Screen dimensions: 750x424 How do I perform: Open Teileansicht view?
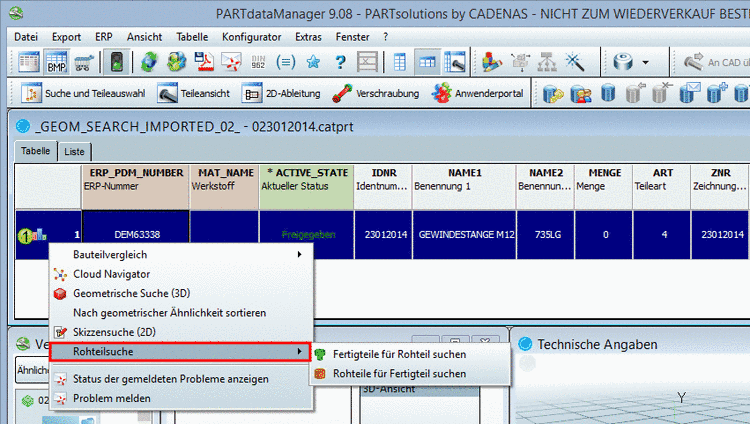point(194,93)
